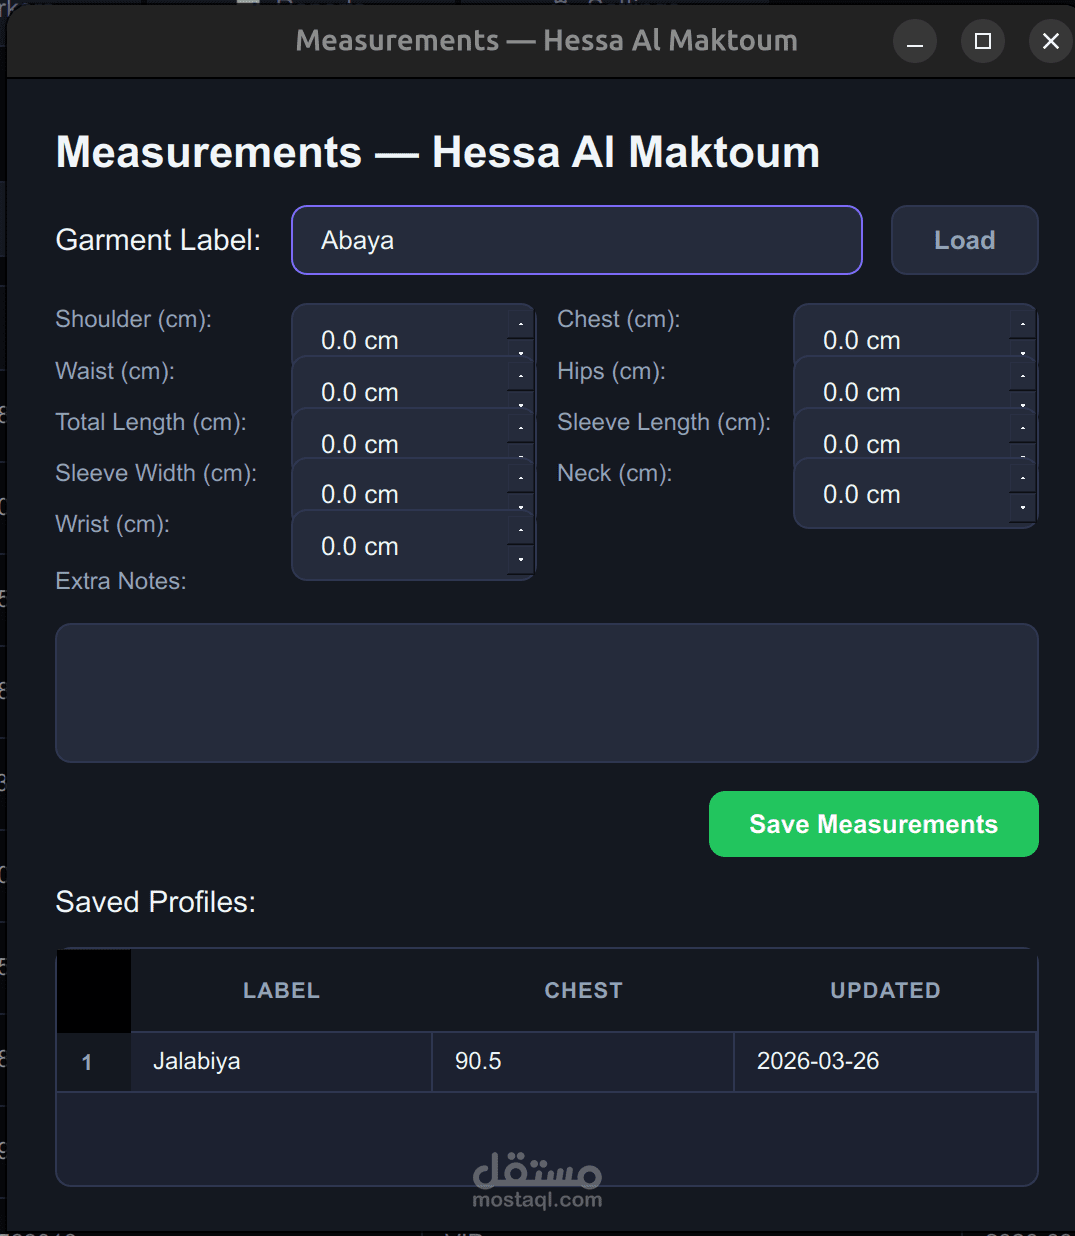
Task: Increase Waist value using up arrow
Action: (521, 376)
